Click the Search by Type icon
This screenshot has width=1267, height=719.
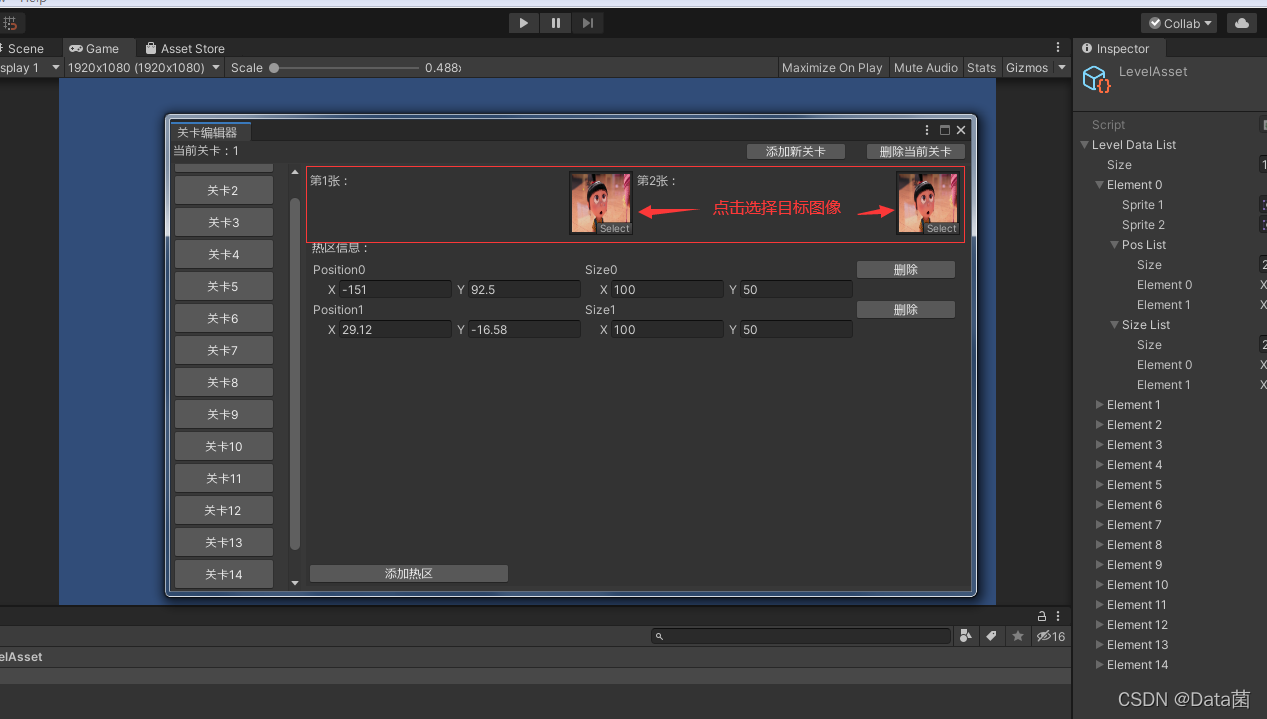click(965, 636)
